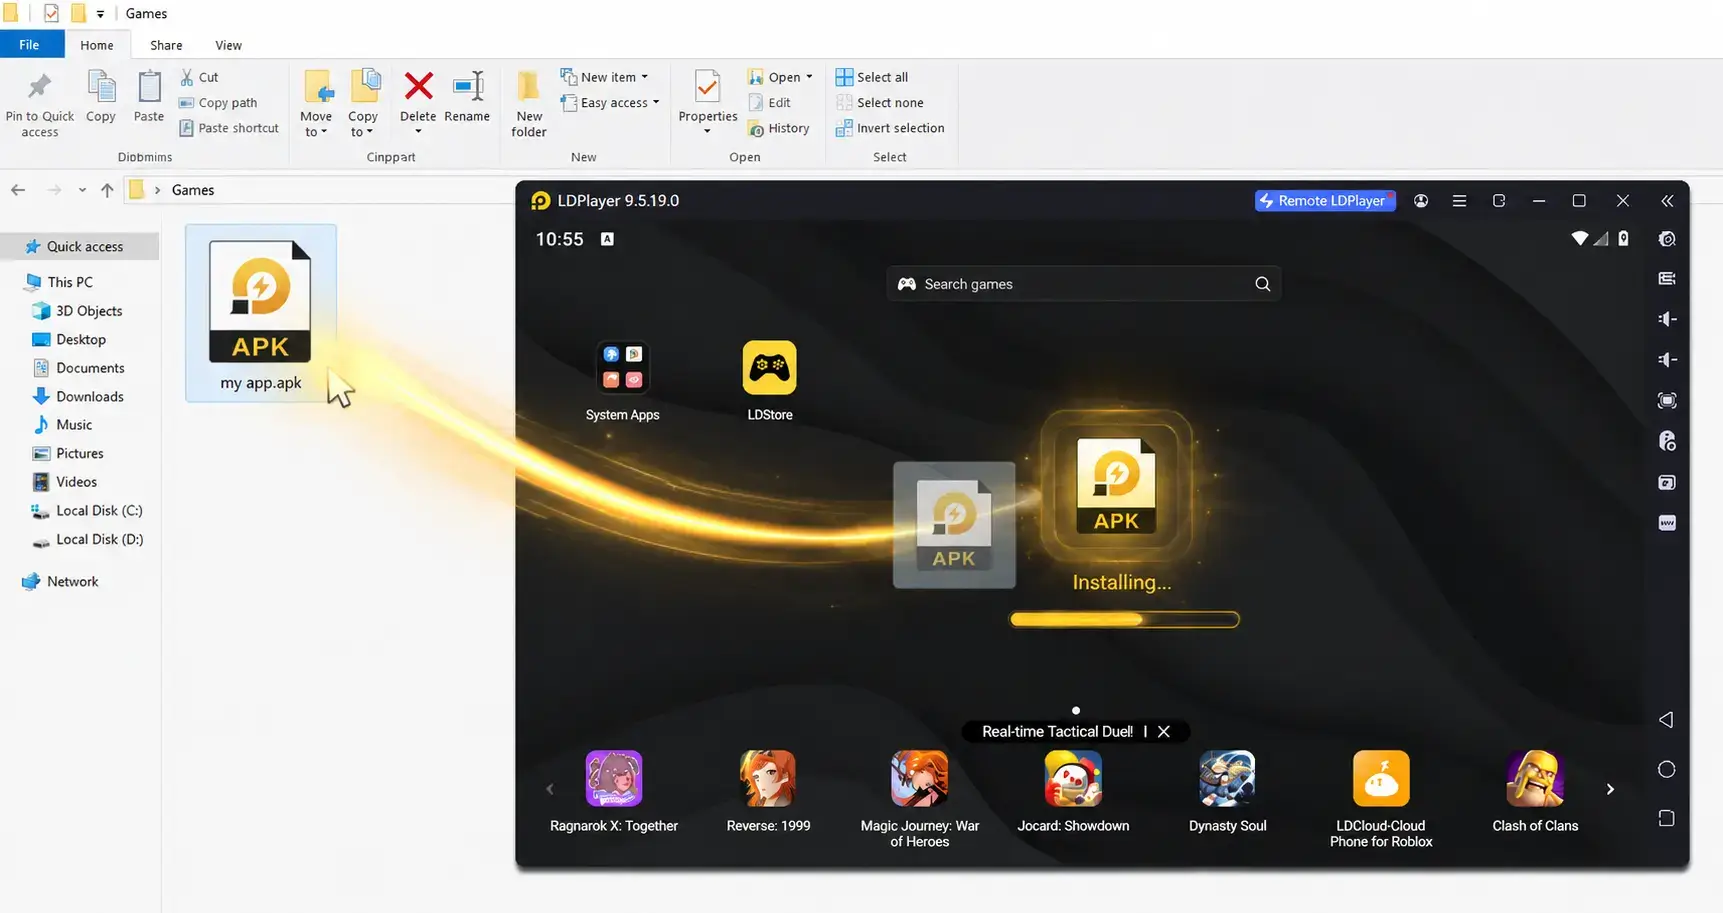Tap the Android home circle button
This screenshot has height=913, width=1723.
pyautogui.click(x=1666, y=769)
